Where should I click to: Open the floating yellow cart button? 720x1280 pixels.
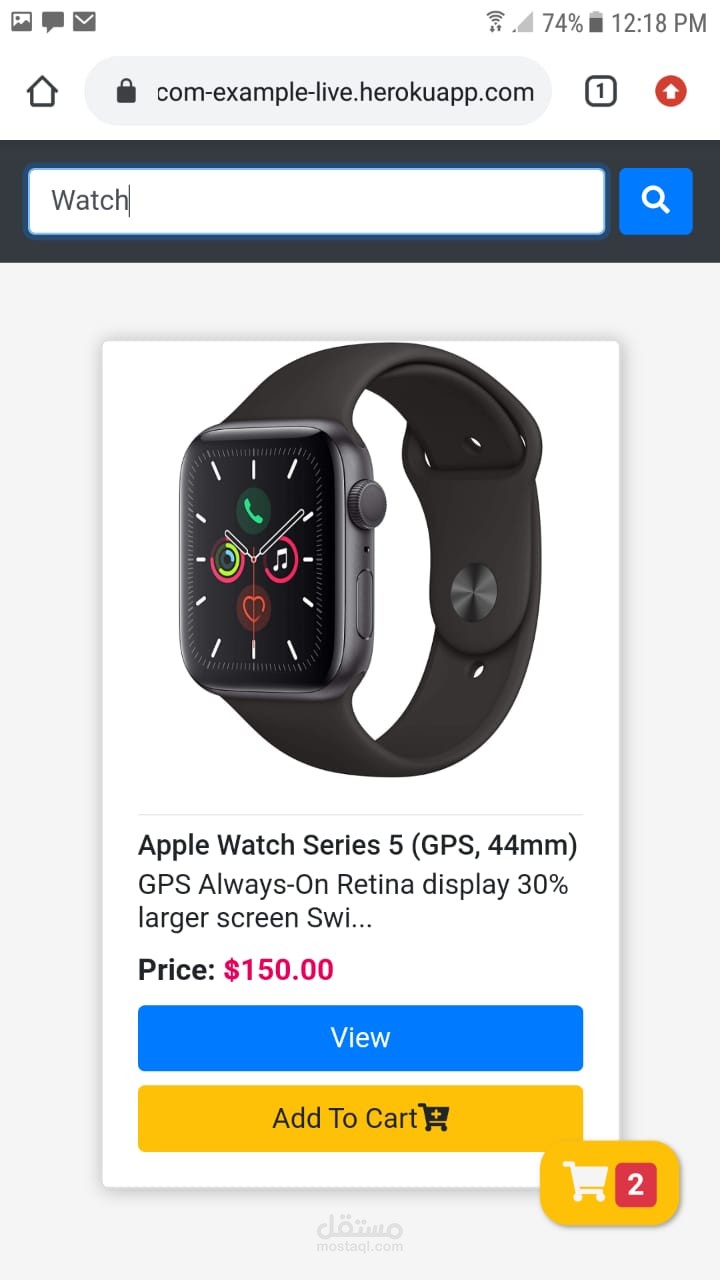[610, 1183]
